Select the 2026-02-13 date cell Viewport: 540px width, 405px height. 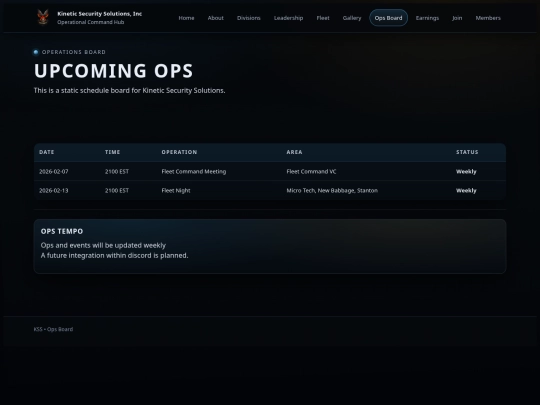pos(54,190)
